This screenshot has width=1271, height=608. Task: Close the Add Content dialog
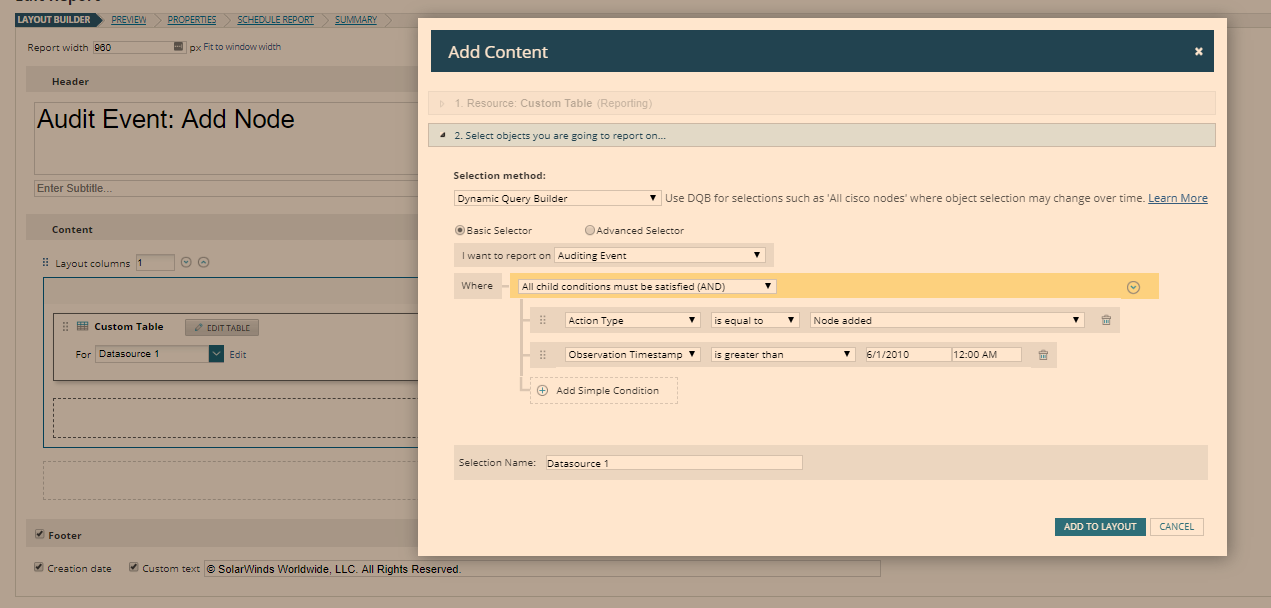pos(1198,52)
